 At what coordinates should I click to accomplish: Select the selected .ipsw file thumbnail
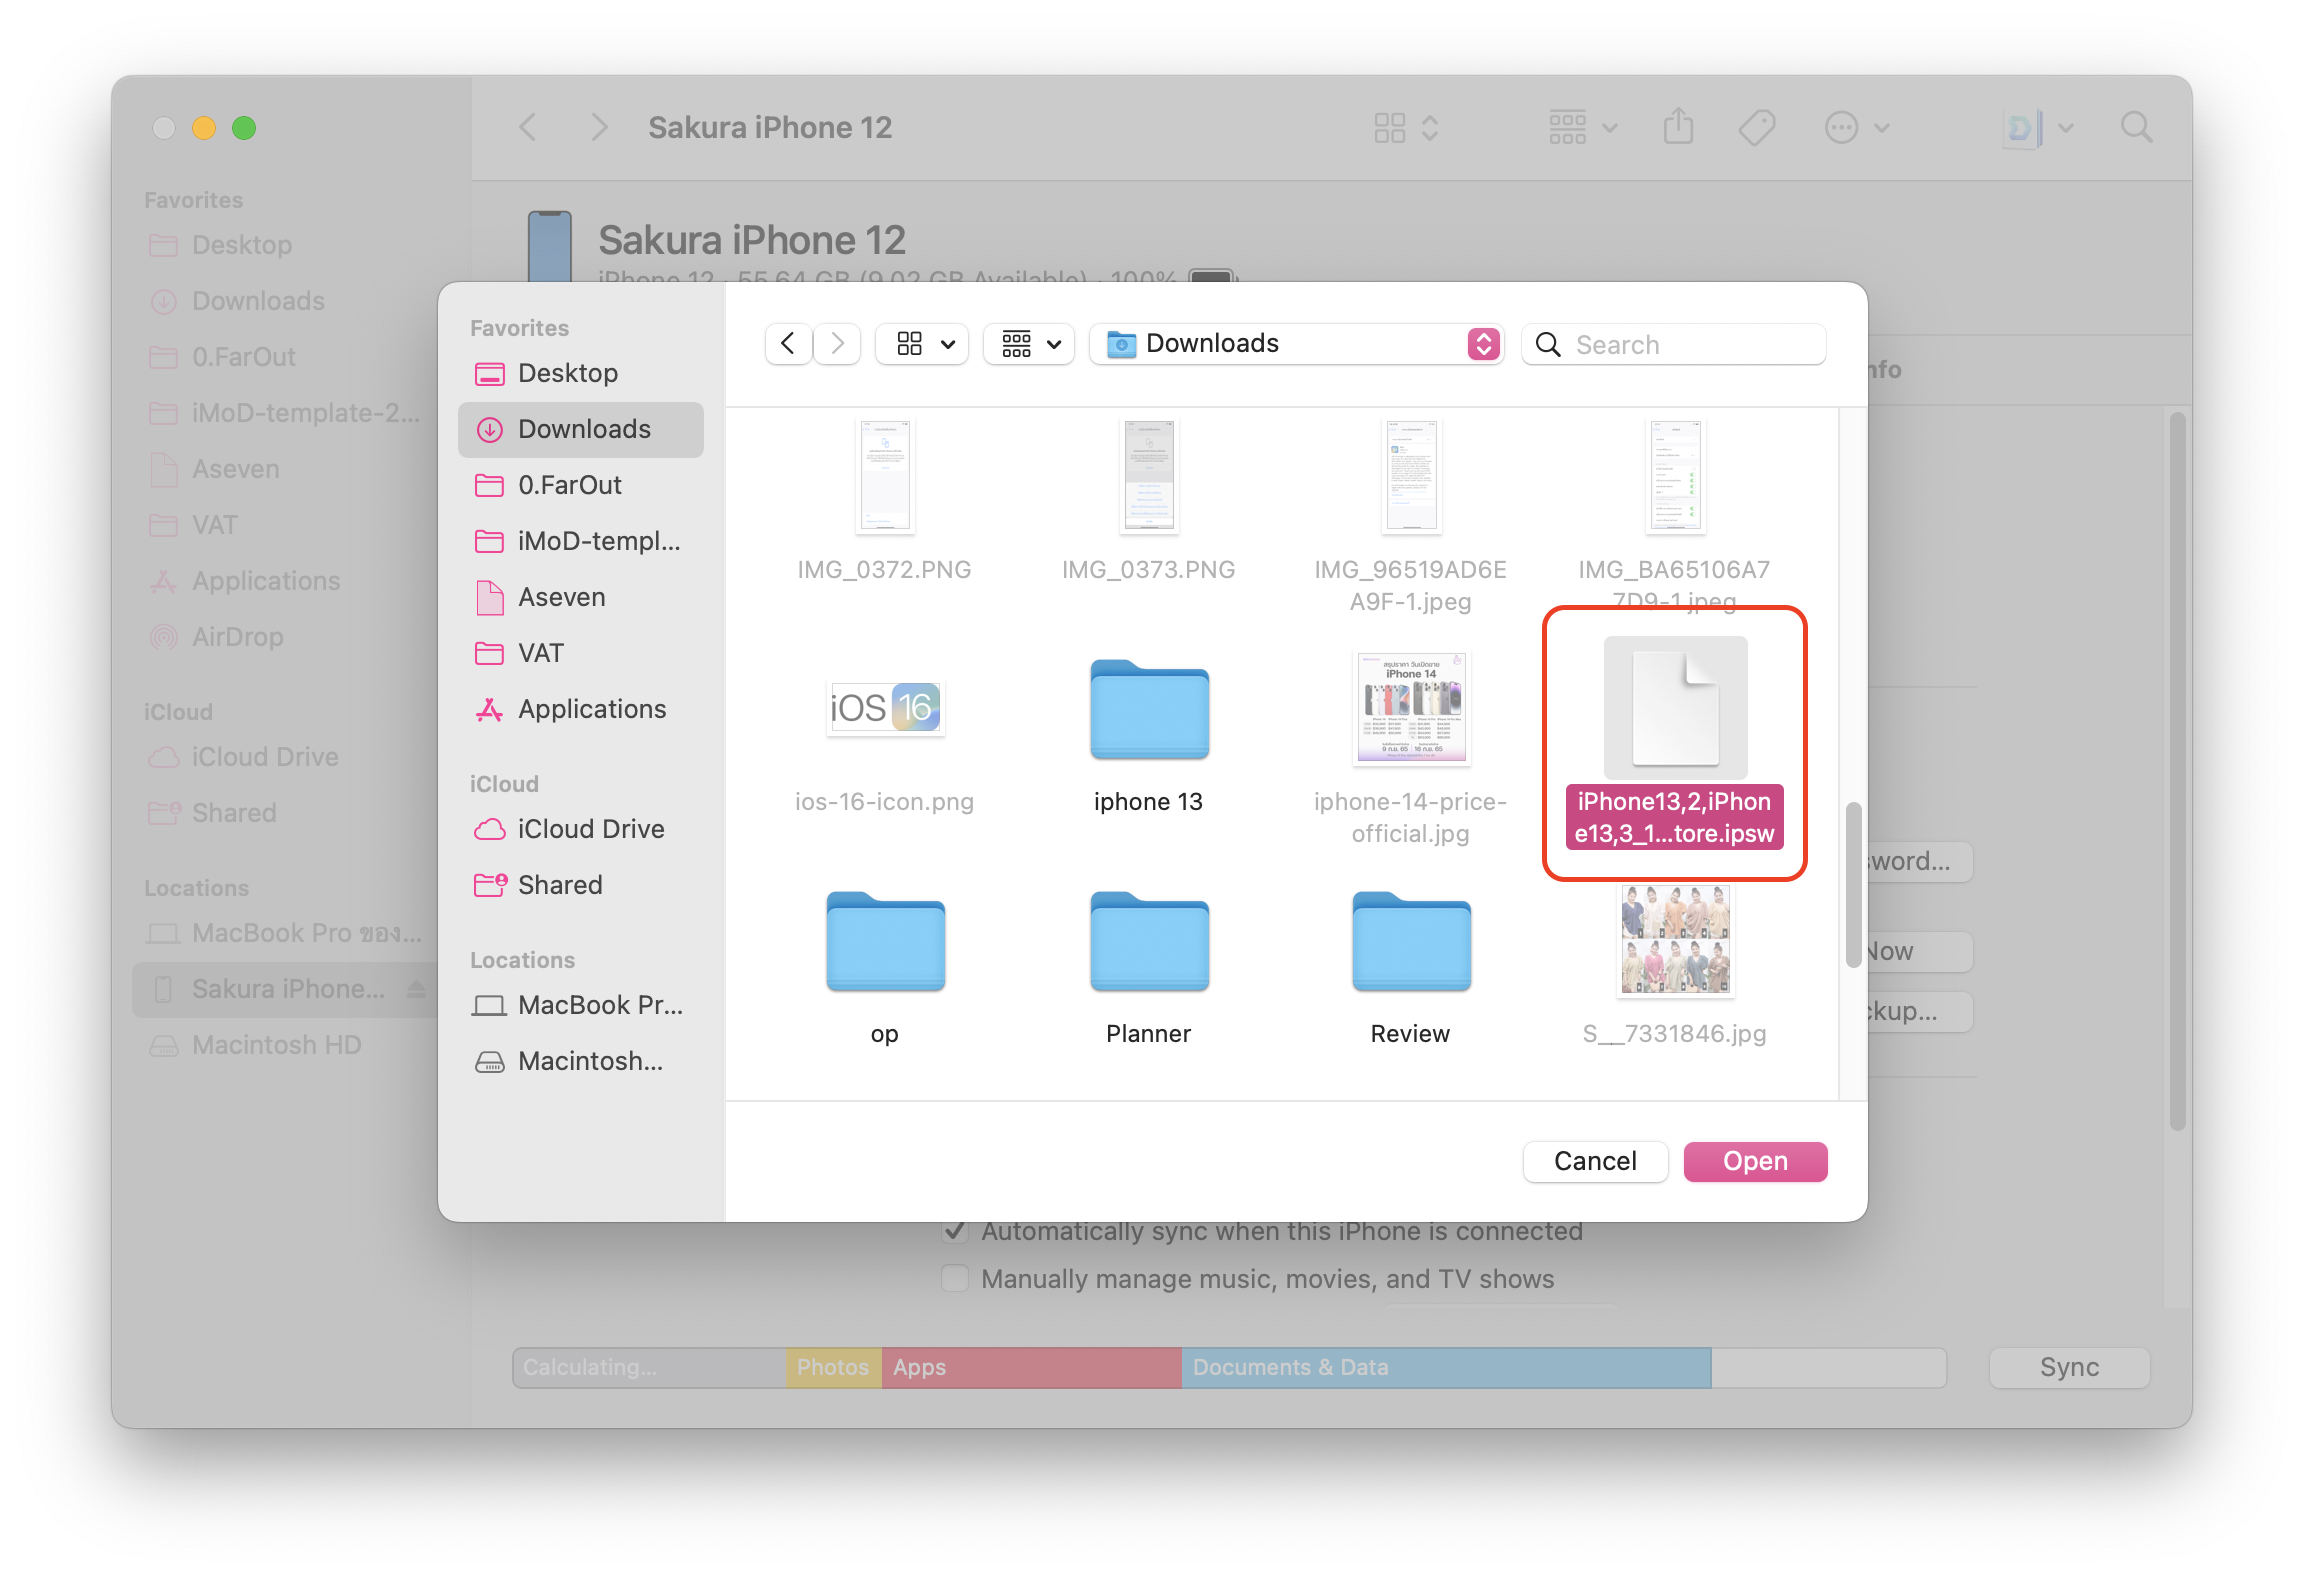[x=1675, y=708]
